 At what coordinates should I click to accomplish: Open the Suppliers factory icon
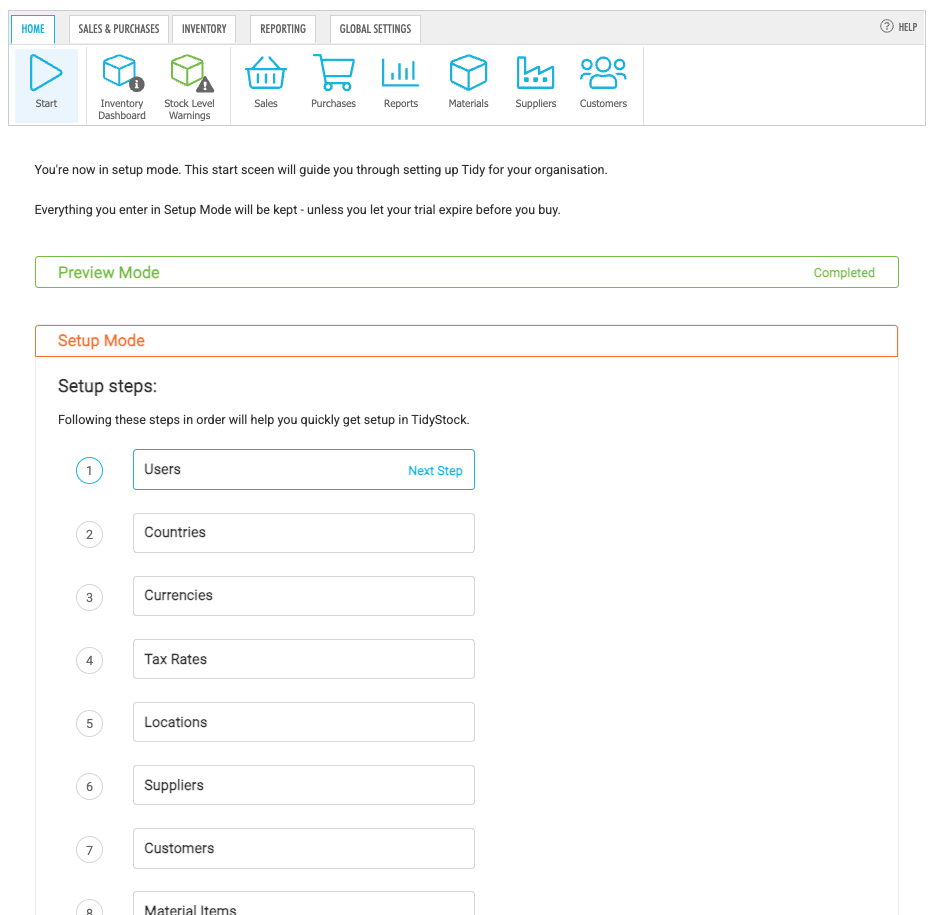point(536,73)
